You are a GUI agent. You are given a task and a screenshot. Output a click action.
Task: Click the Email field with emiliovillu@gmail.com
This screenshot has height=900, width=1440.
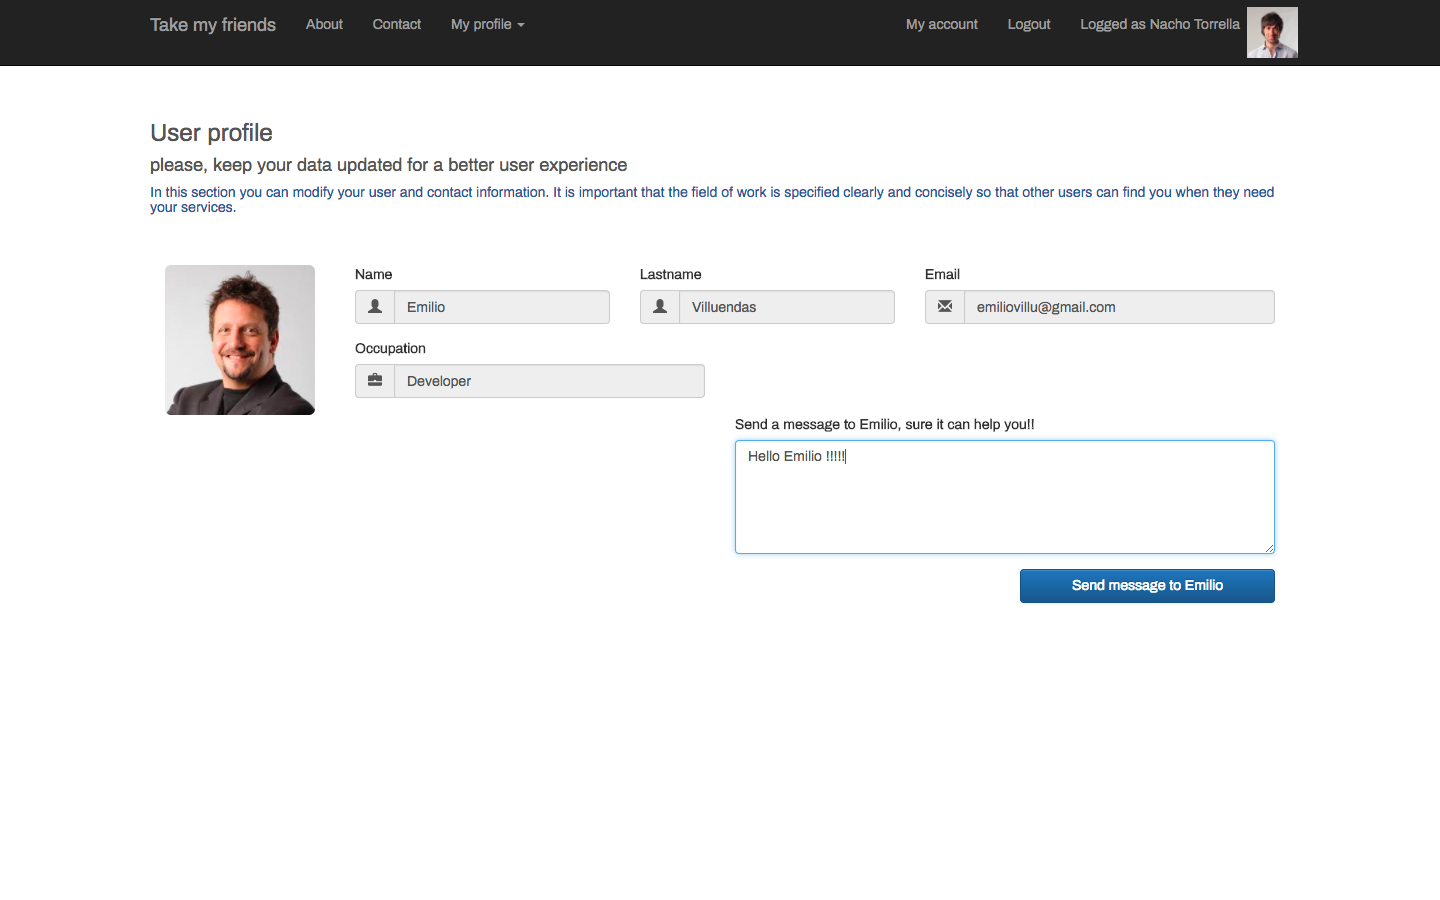tap(1119, 307)
